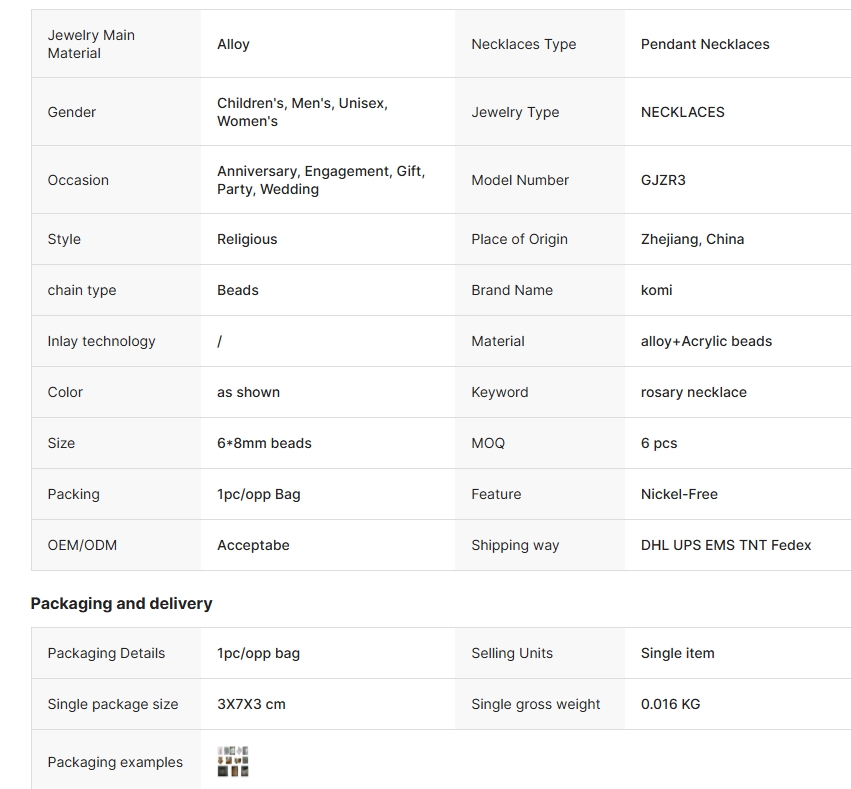
Task: Click the 3X7X3 cm package size
Action: tap(251, 704)
